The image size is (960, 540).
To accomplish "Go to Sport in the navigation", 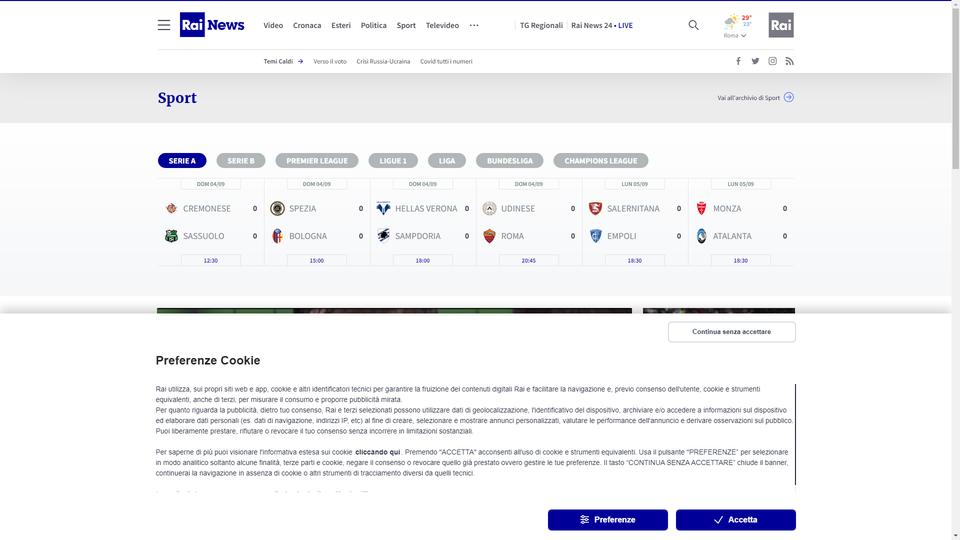I will [406, 25].
